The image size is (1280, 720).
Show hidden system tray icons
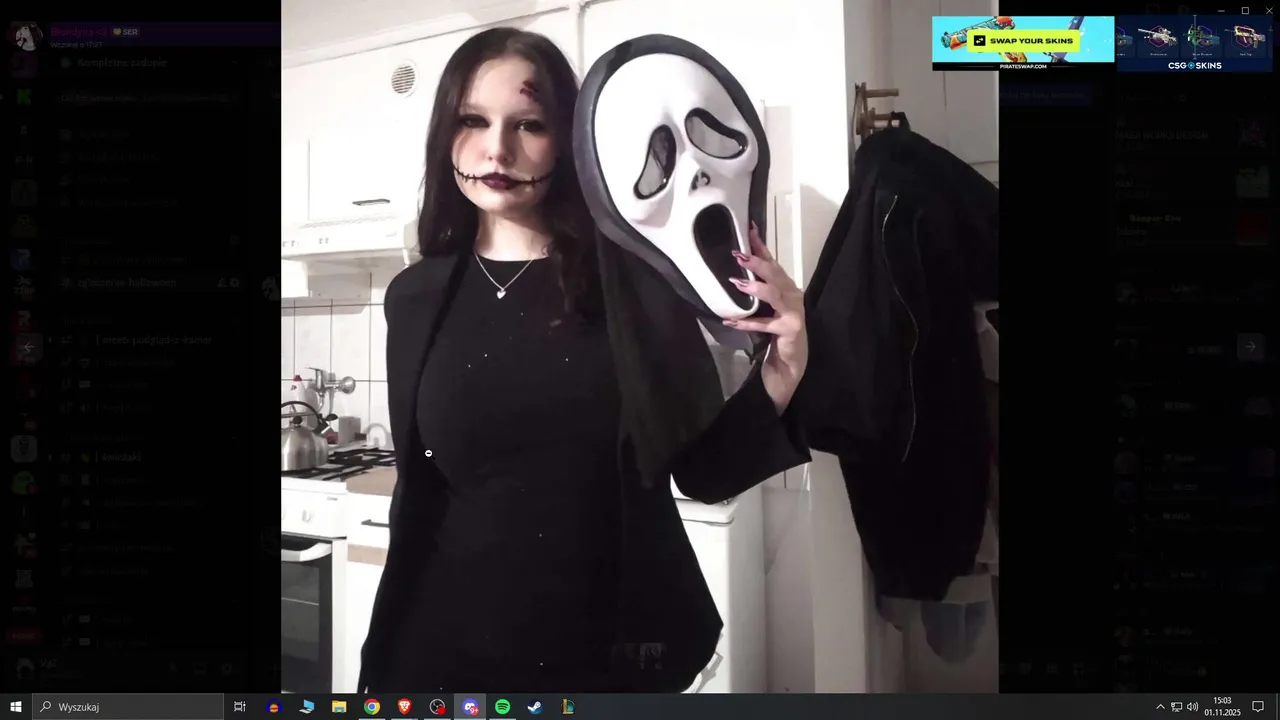[1160, 707]
